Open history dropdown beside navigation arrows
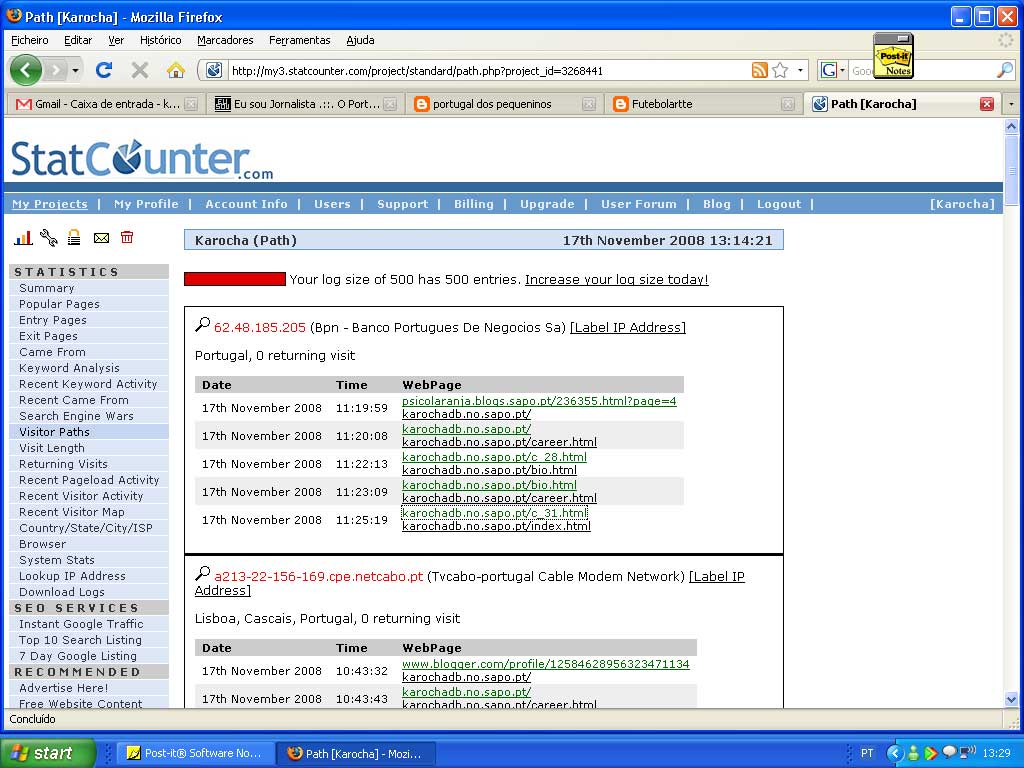This screenshot has width=1024, height=768. (x=76, y=70)
